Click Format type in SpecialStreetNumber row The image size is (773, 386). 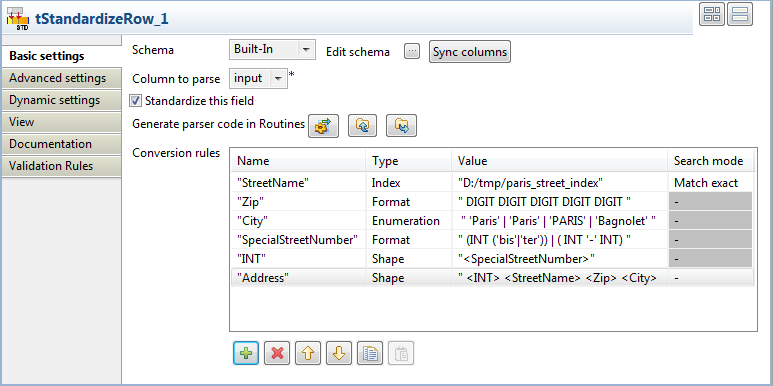coord(409,240)
